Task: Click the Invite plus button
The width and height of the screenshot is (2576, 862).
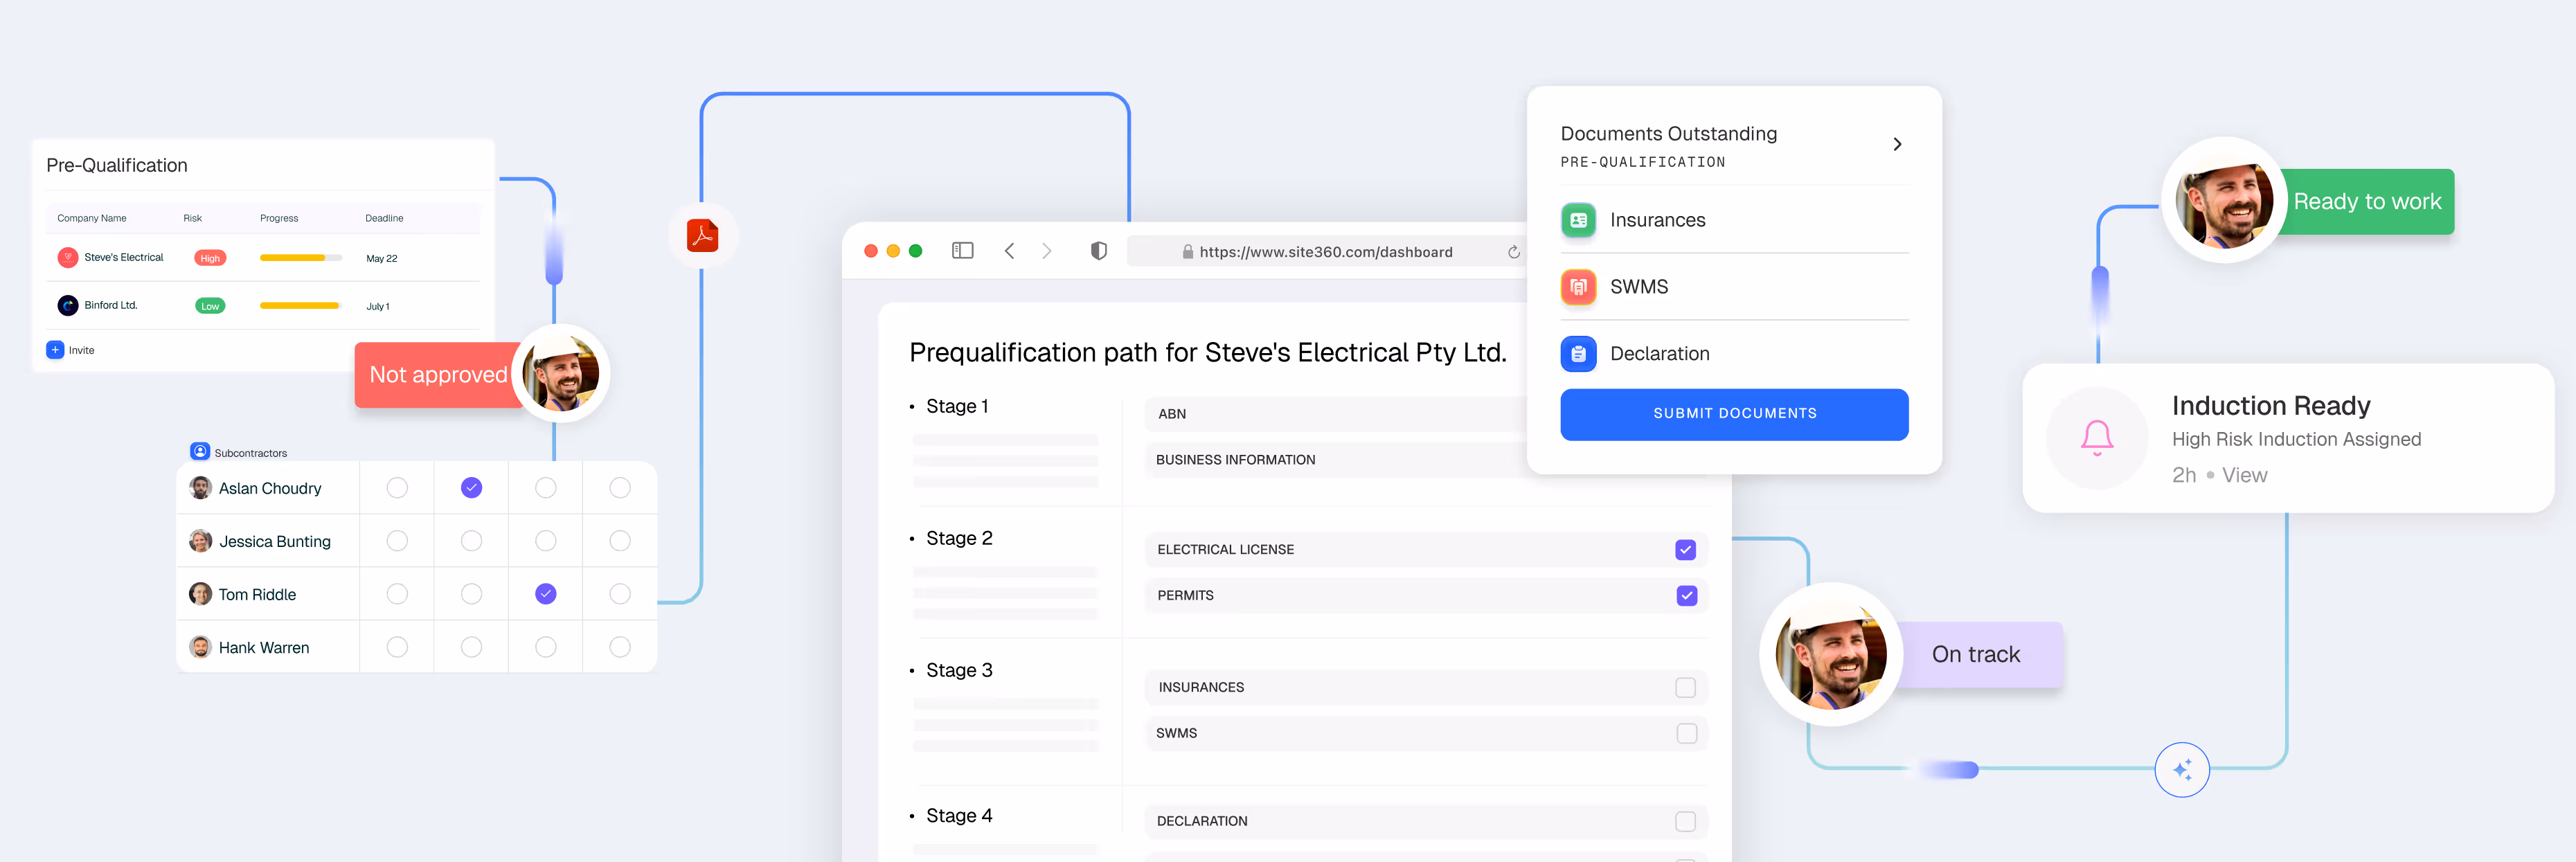Action: (56, 350)
